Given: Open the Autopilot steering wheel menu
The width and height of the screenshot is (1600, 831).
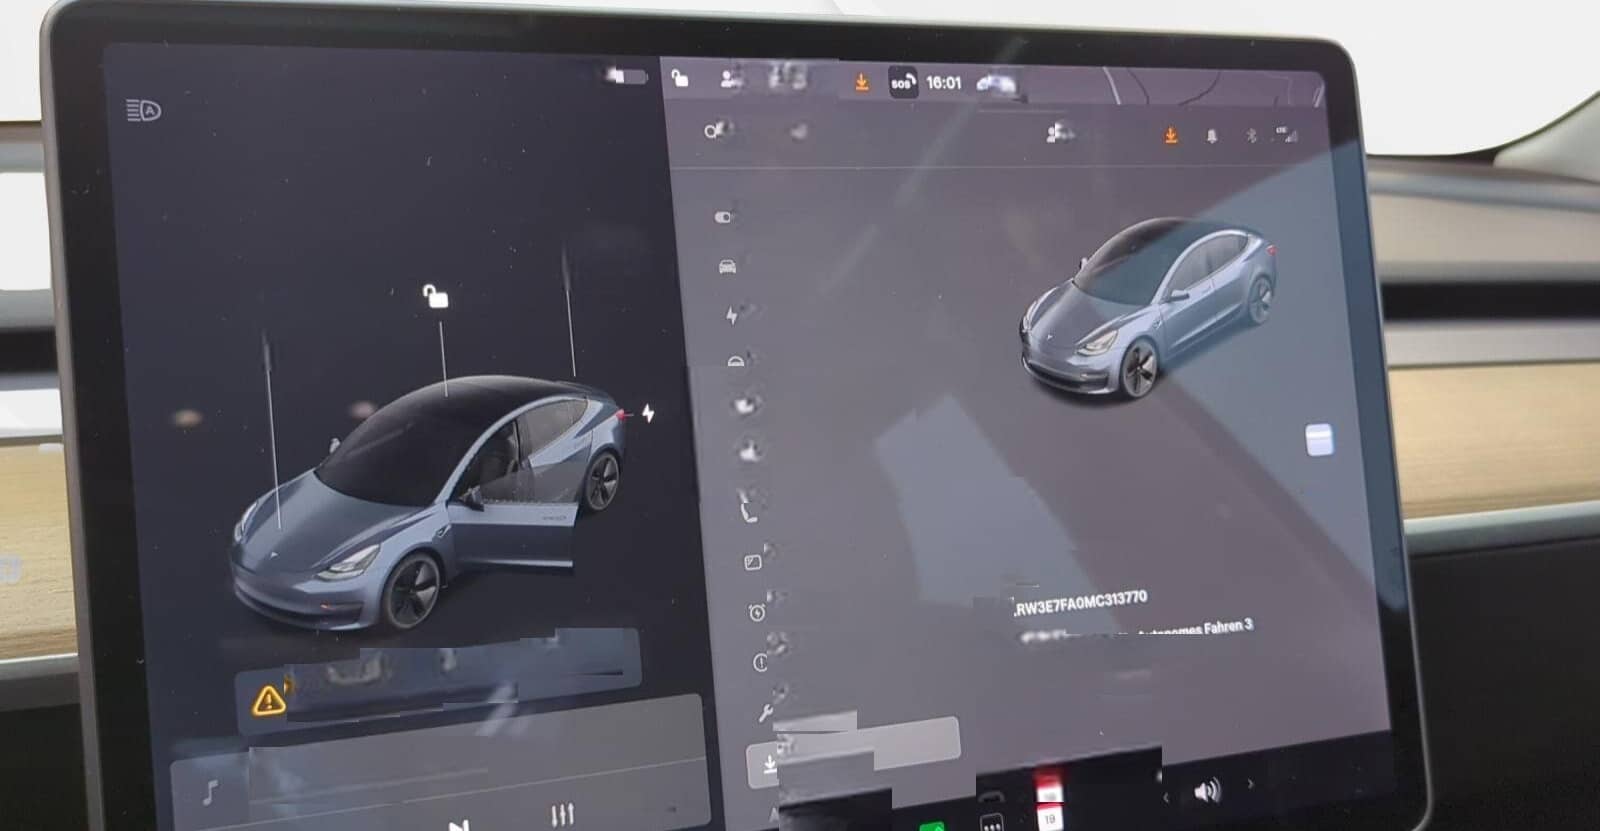Looking at the screenshot, I should [x=737, y=361].
